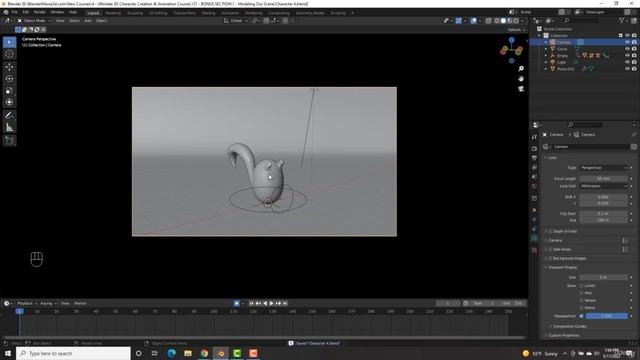Open the green Camera data properties tab
Image resolution: width=640 pixels, height=360 pixels.
click(x=534, y=238)
